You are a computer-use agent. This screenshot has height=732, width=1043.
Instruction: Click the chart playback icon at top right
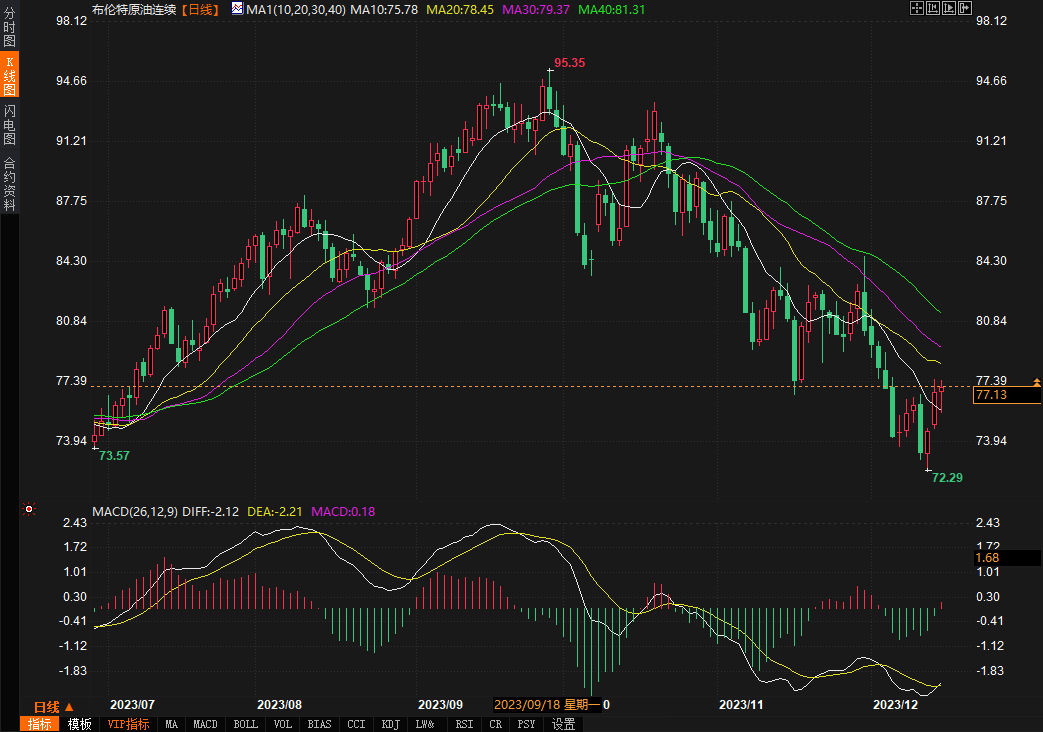point(949,8)
